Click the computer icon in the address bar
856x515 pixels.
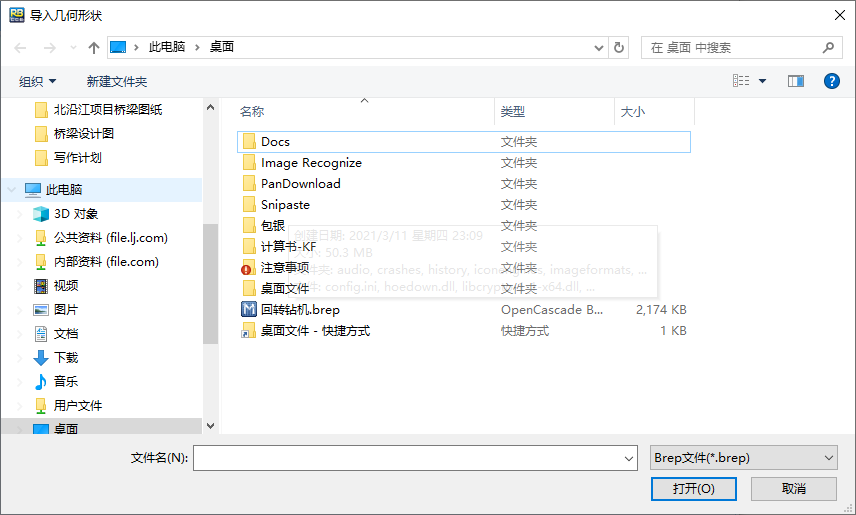118,48
